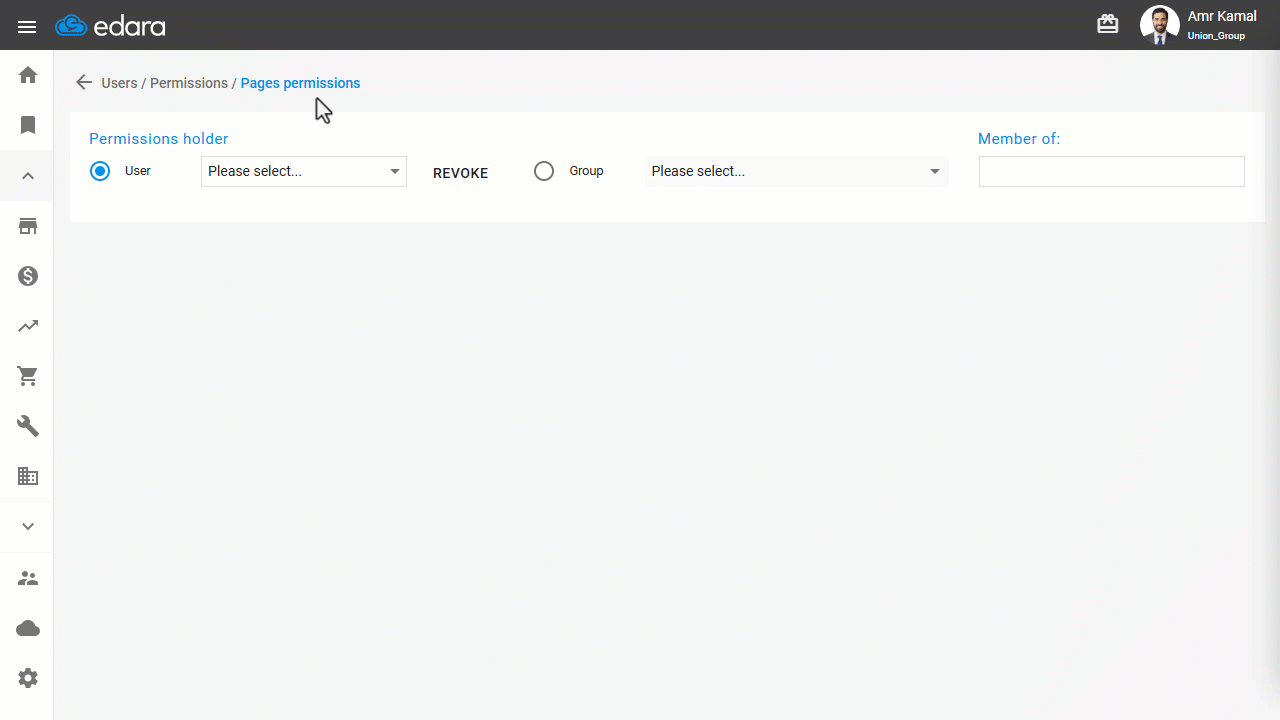Click the Member of input field
The width and height of the screenshot is (1280, 720).
tap(1112, 171)
